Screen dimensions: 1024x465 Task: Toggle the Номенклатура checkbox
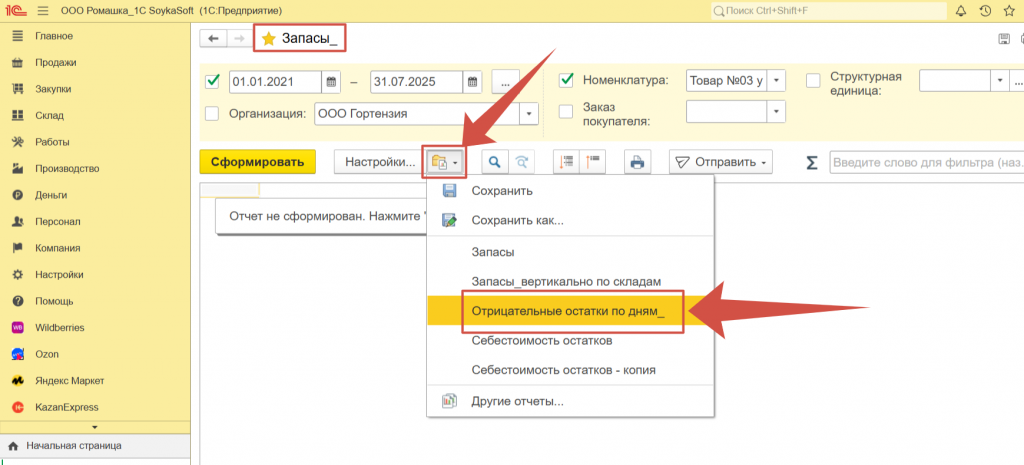click(566, 80)
